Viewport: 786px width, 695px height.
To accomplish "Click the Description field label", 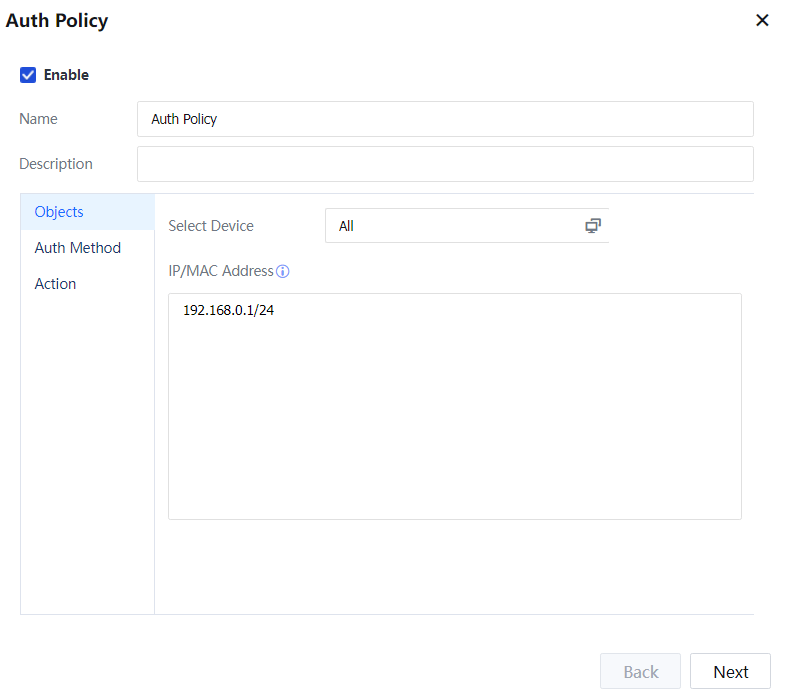I will (56, 164).
